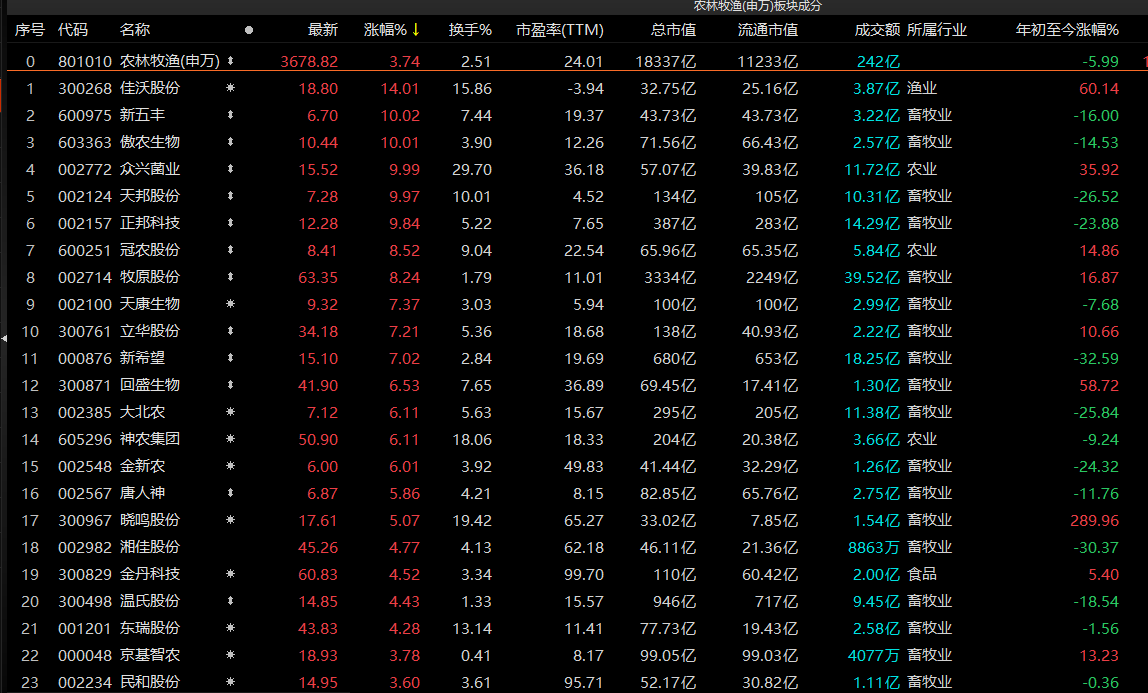Expand the collapsed left panel arrow

pyautogui.click(x=4, y=338)
